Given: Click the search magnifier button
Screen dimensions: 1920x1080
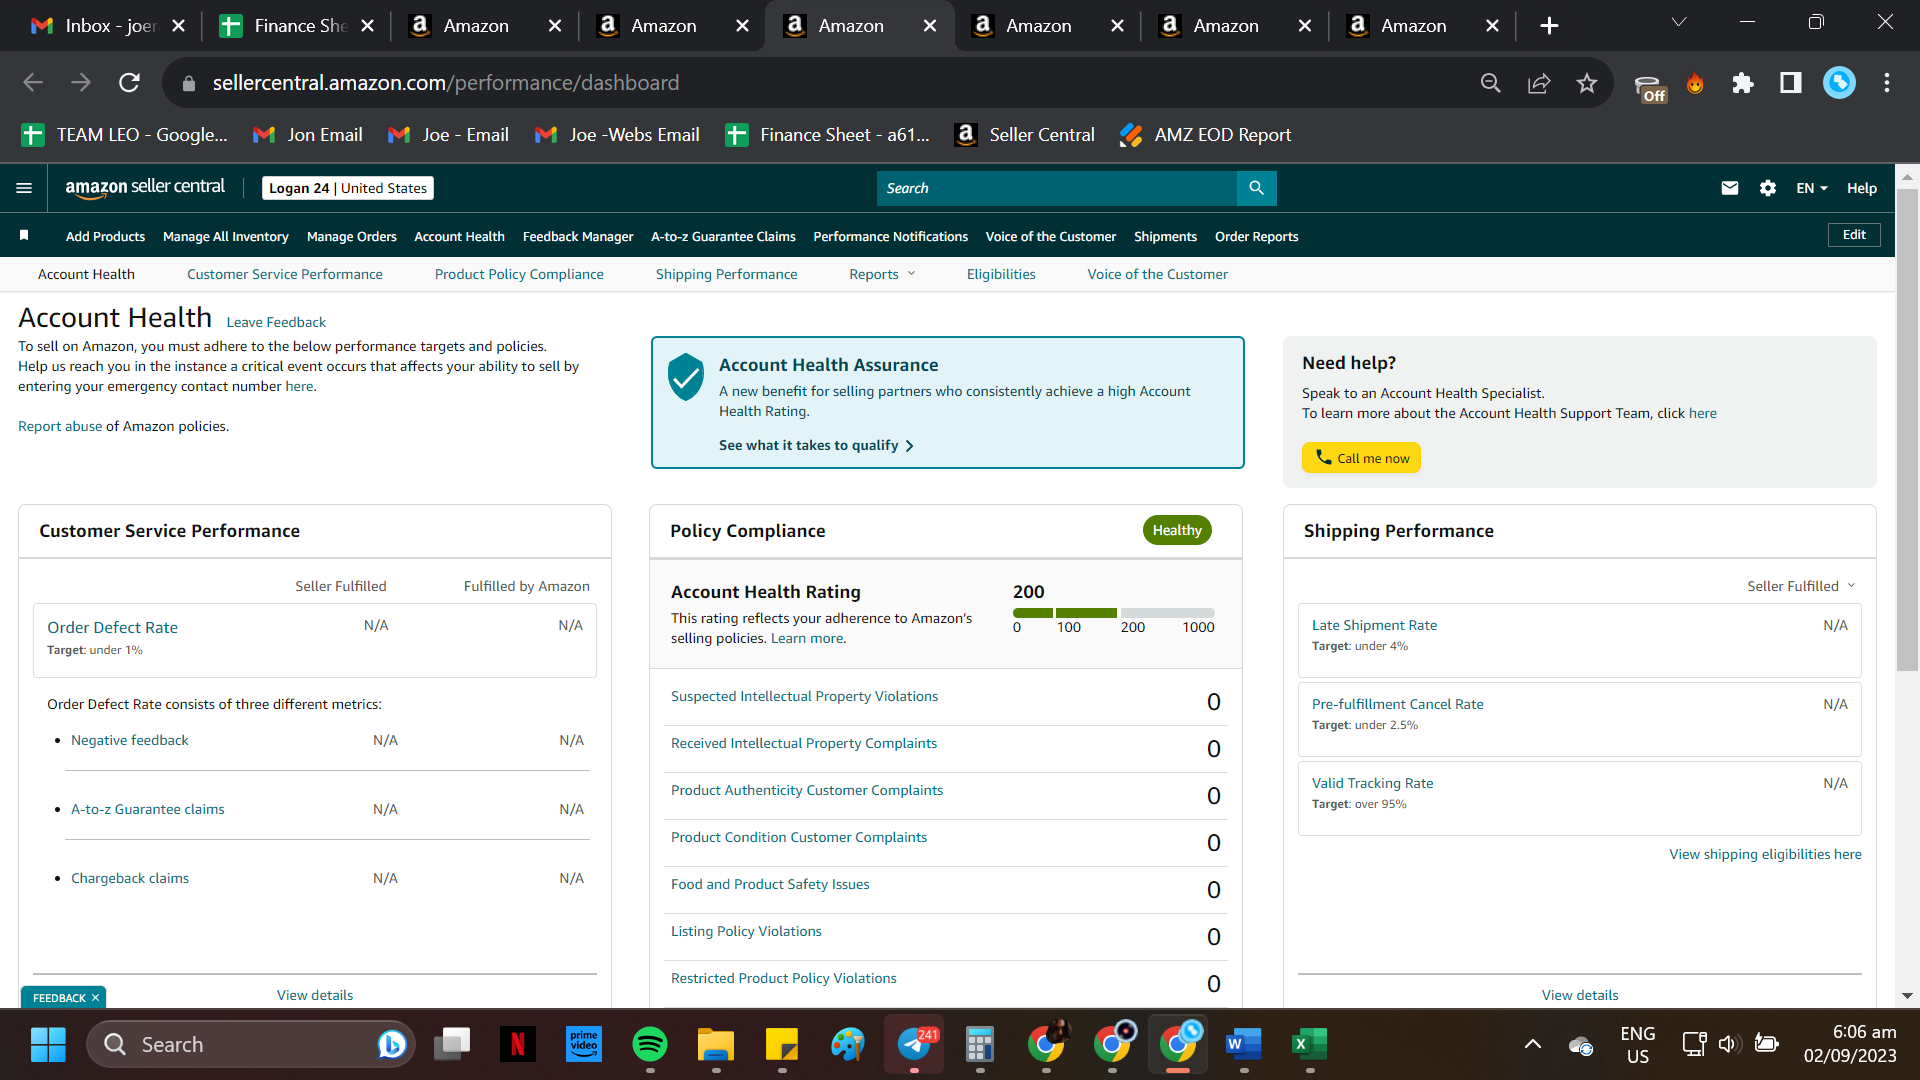Looking at the screenshot, I should coord(1257,188).
